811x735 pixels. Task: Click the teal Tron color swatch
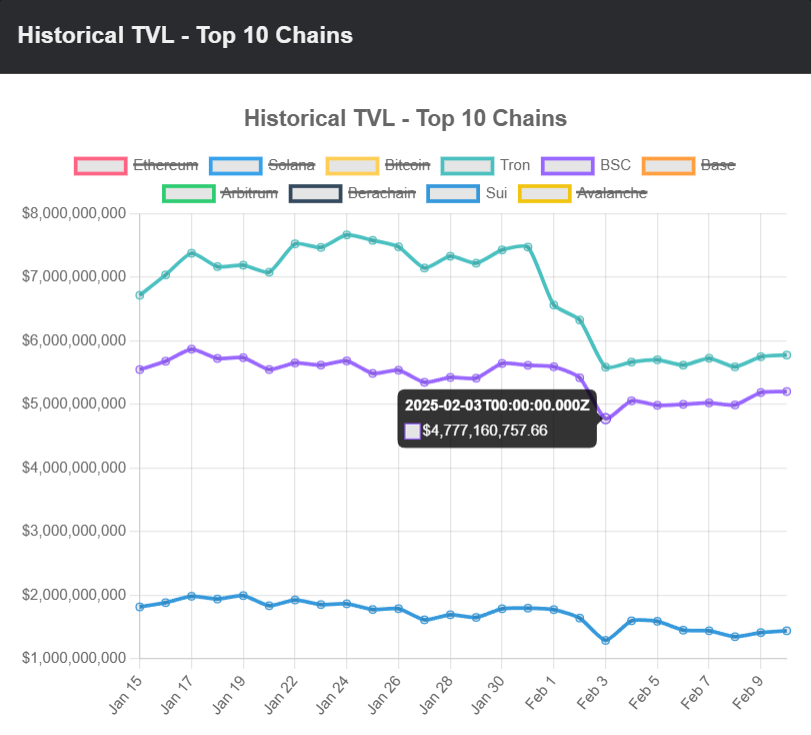467,165
